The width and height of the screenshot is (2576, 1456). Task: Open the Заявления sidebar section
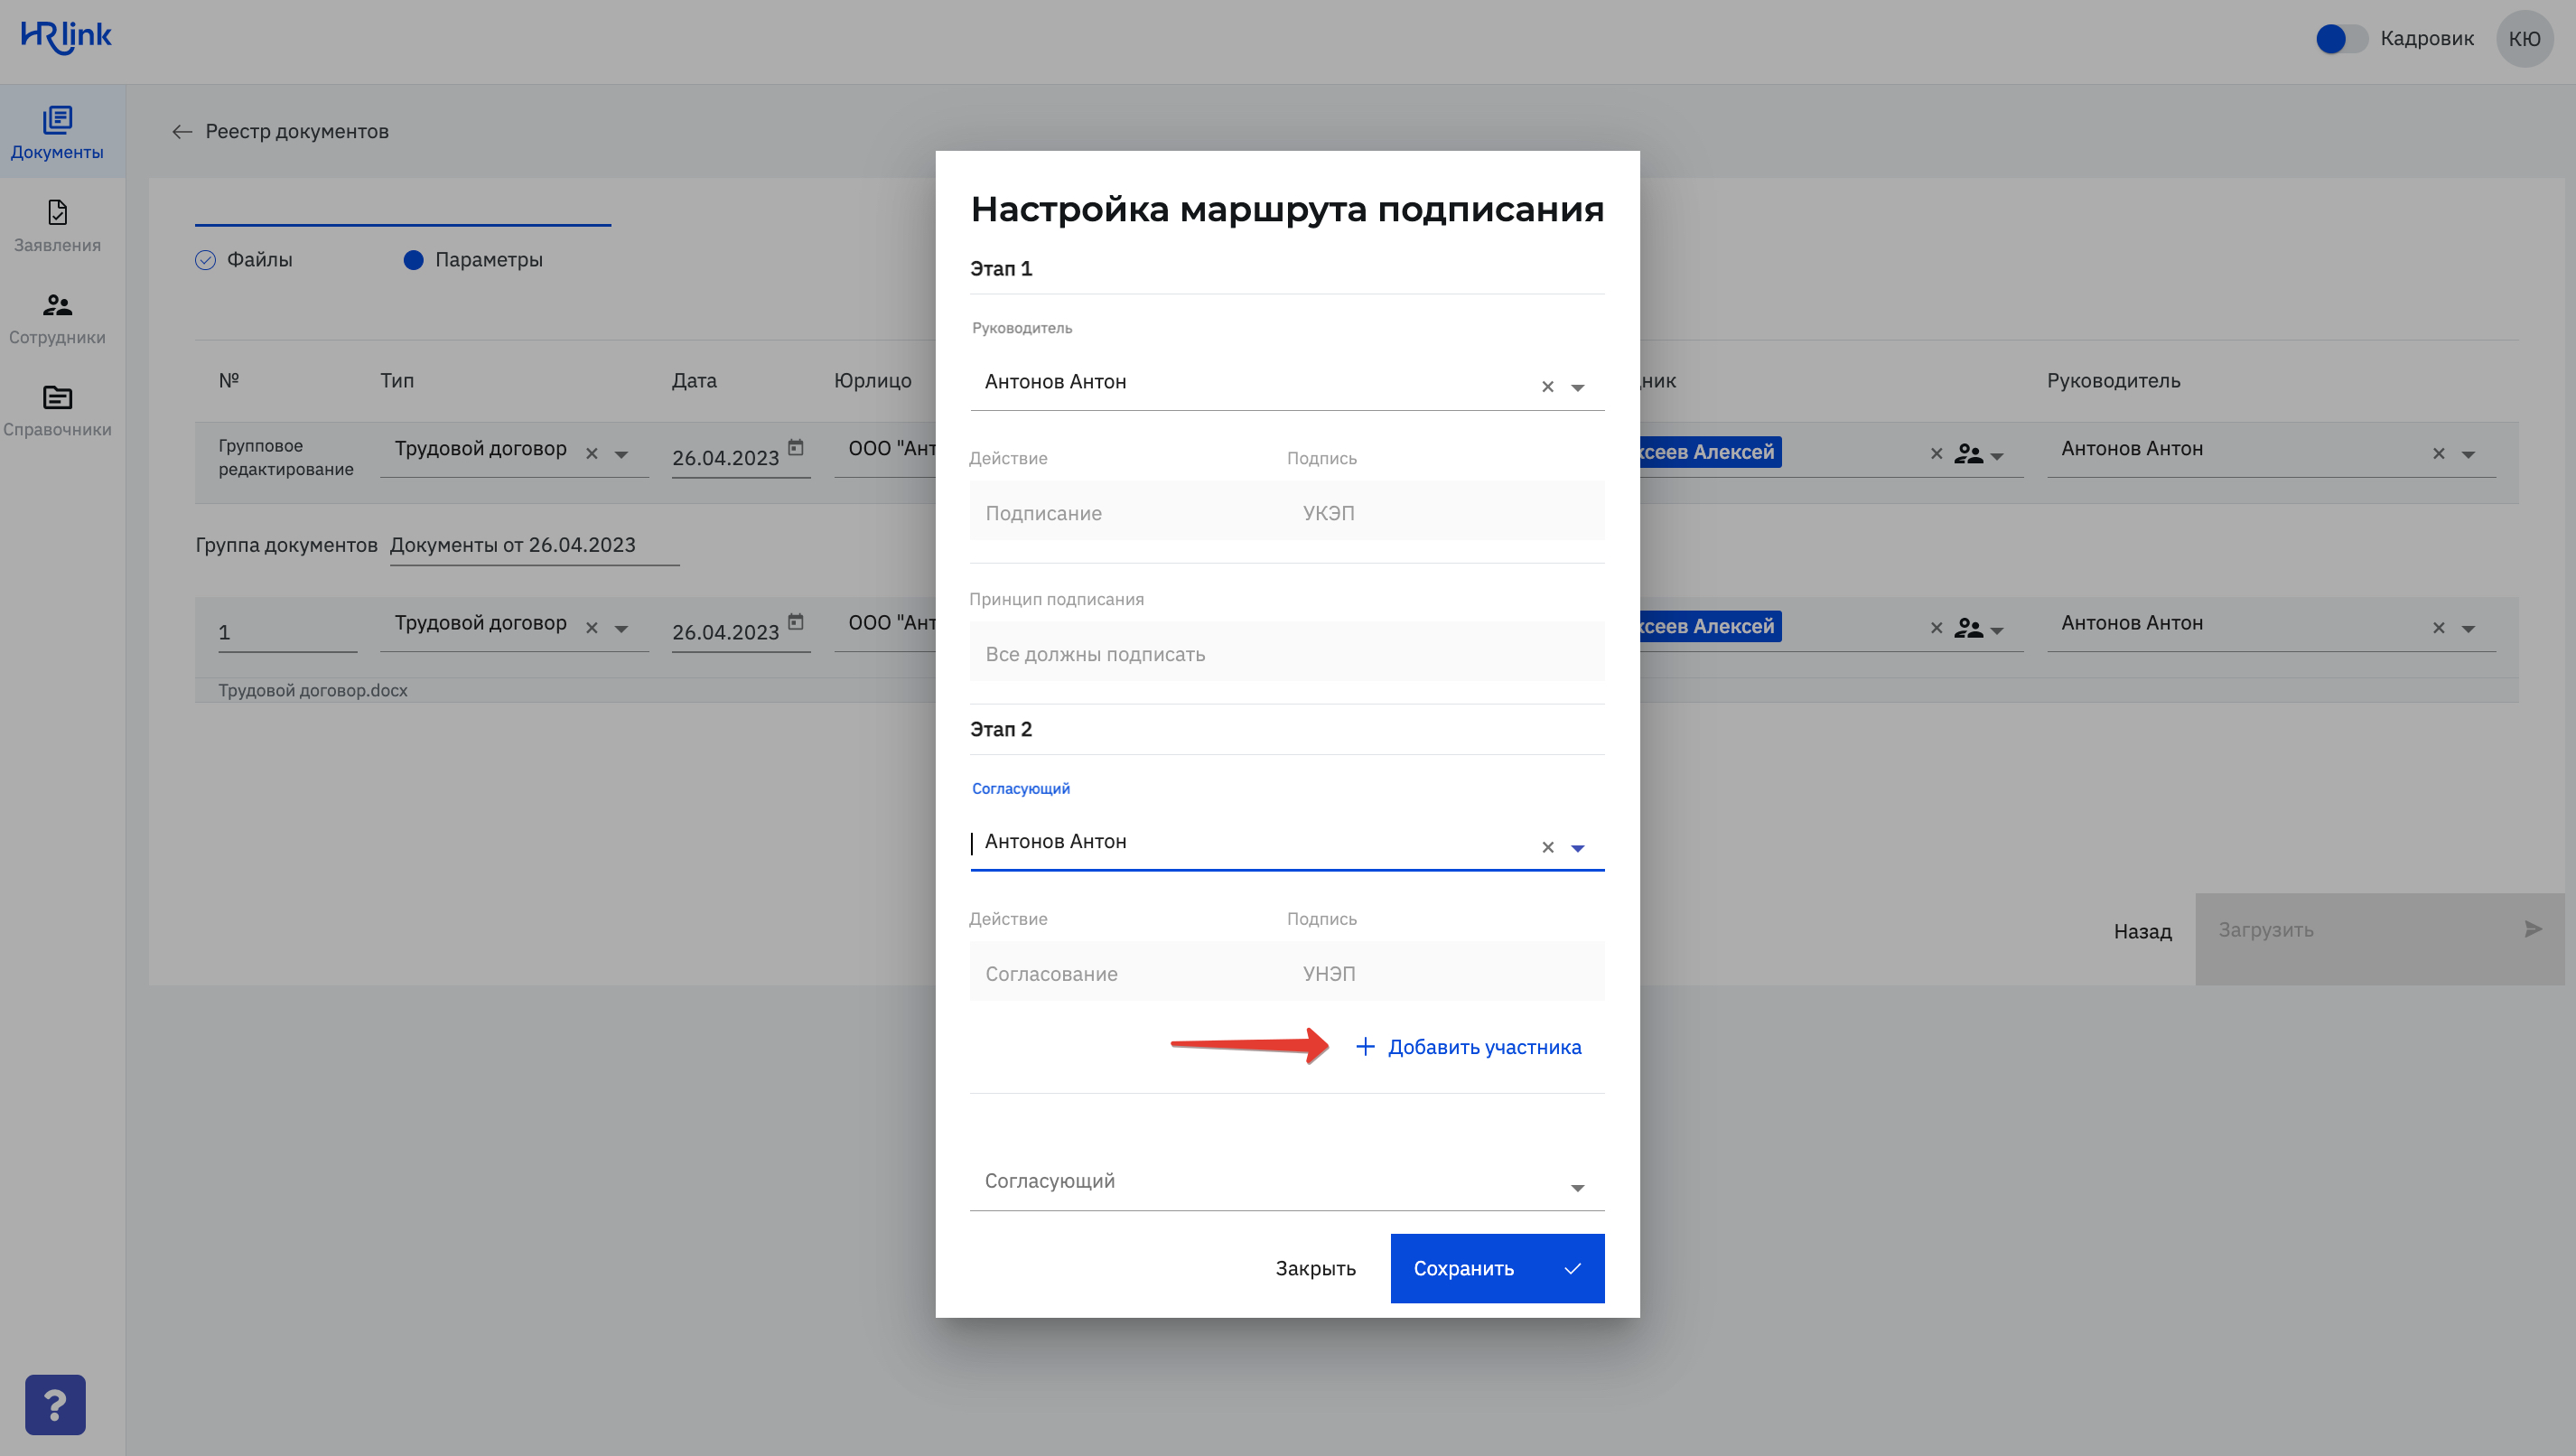[x=57, y=226]
